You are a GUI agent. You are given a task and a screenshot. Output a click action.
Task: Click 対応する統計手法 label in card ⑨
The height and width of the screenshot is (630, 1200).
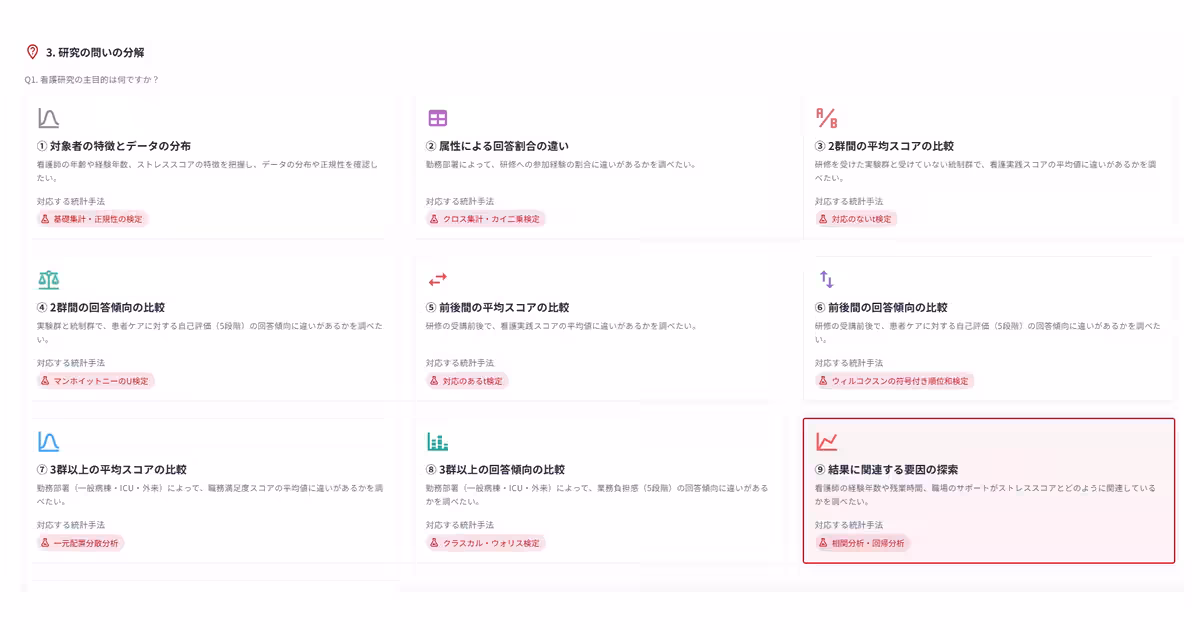[x=849, y=524]
